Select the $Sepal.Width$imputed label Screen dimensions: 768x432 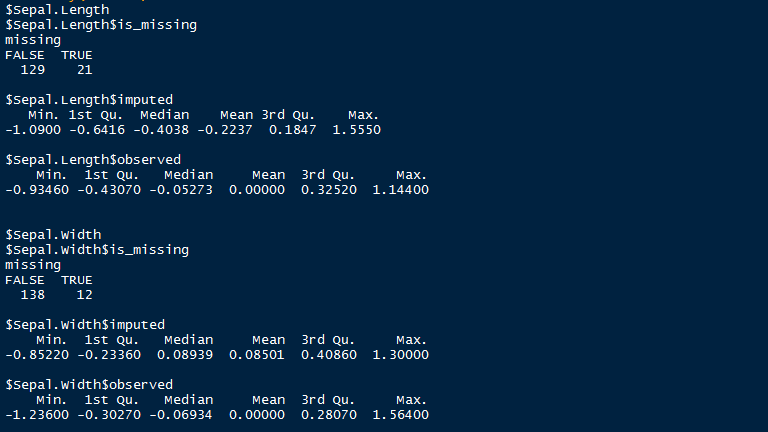click(85, 325)
